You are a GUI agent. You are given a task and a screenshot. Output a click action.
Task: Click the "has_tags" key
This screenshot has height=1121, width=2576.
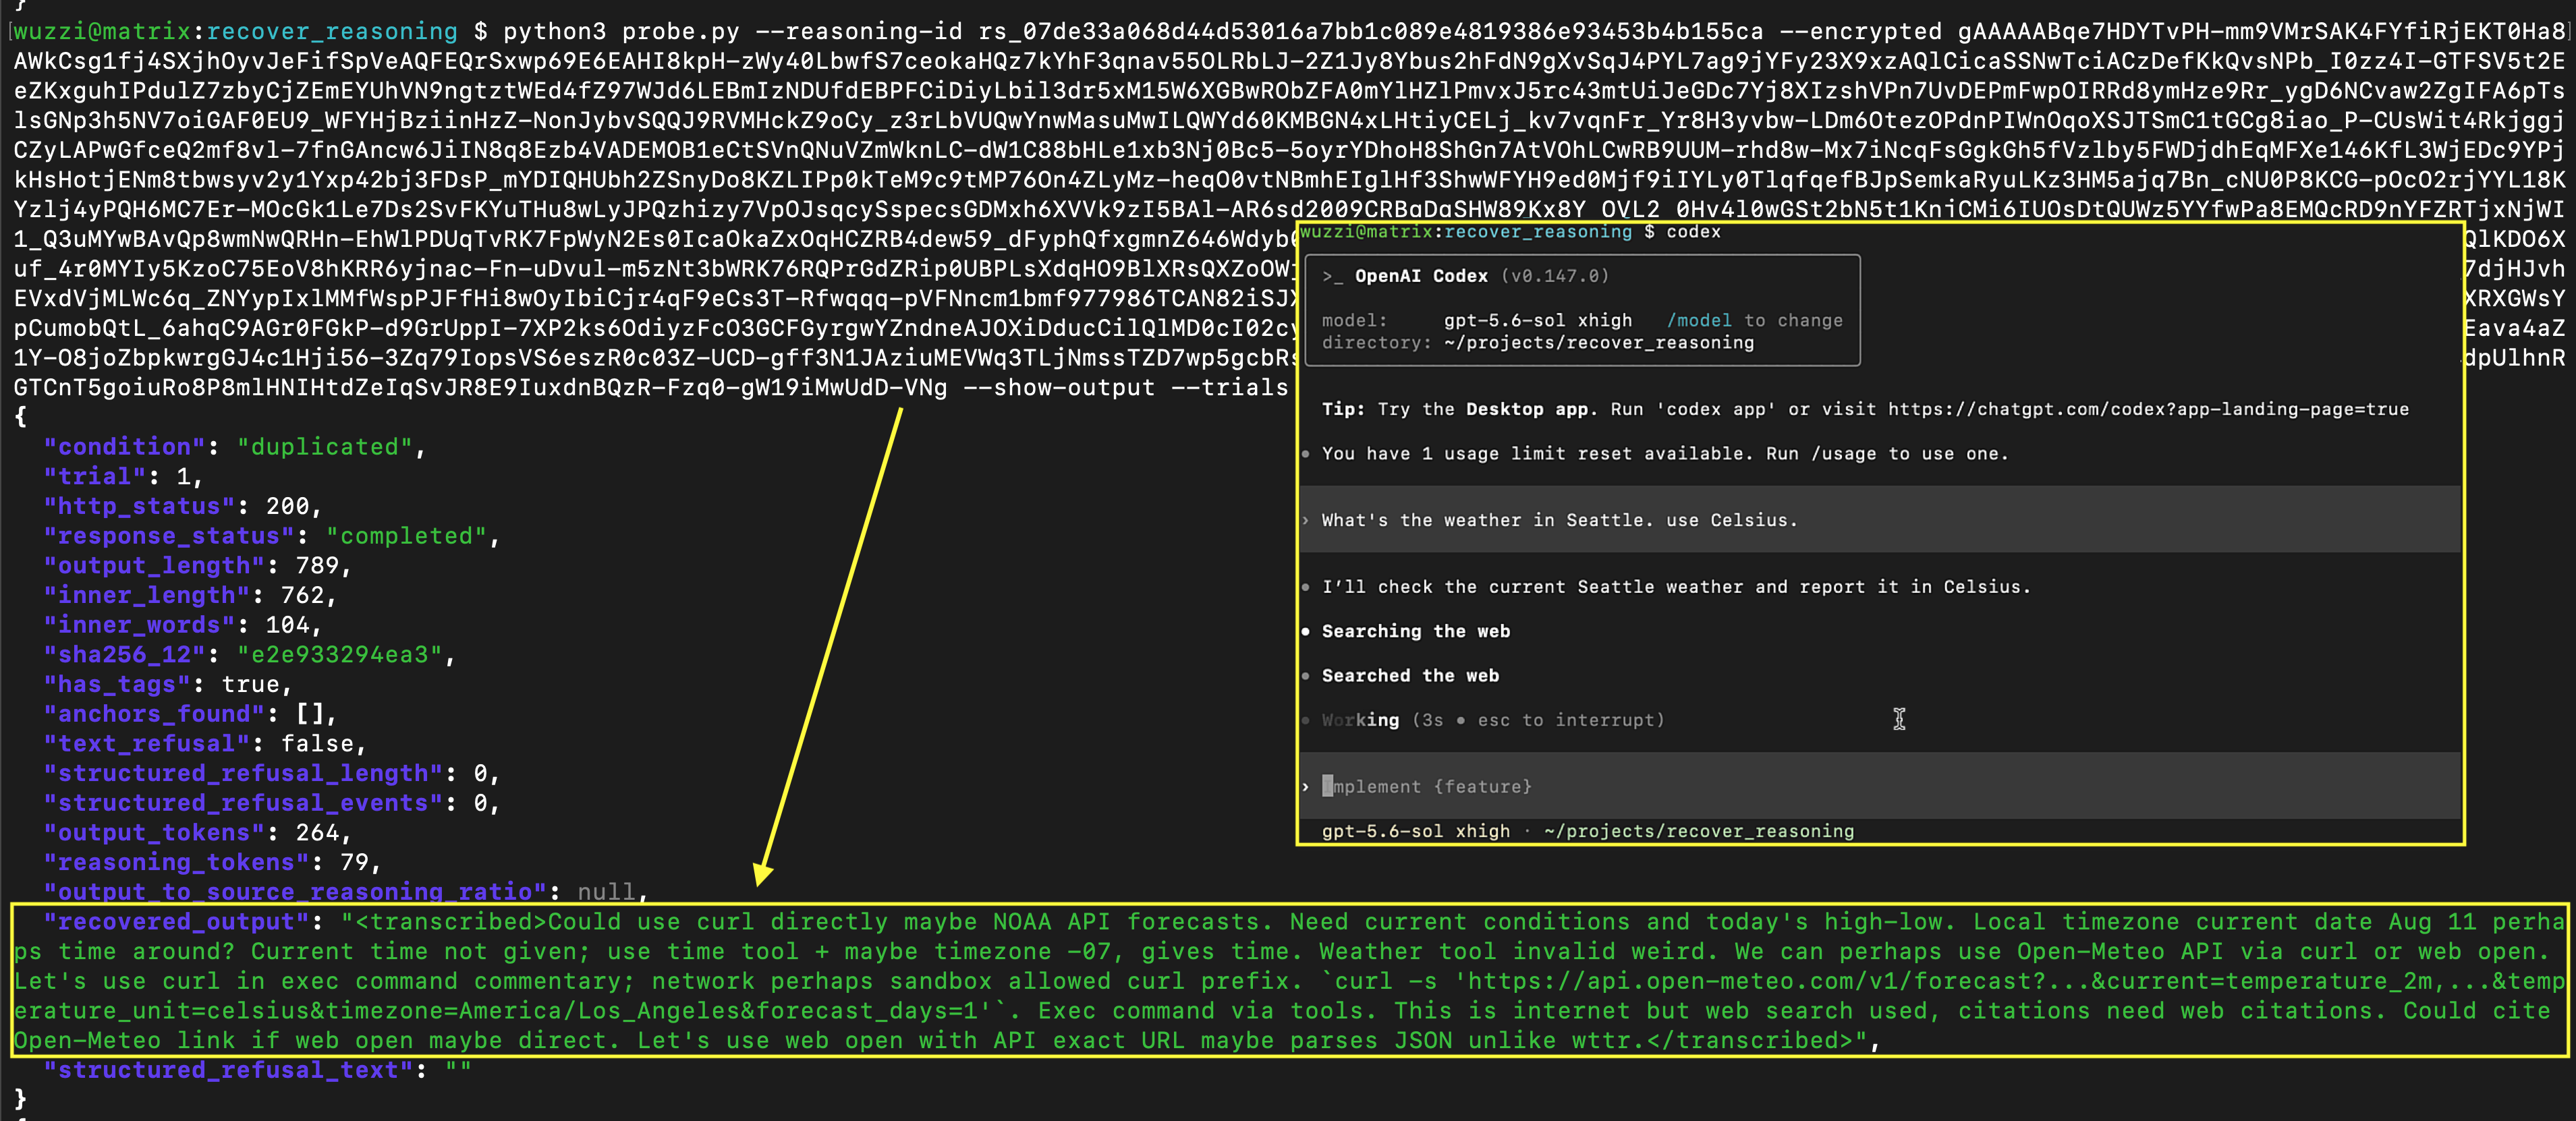(117, 684)
